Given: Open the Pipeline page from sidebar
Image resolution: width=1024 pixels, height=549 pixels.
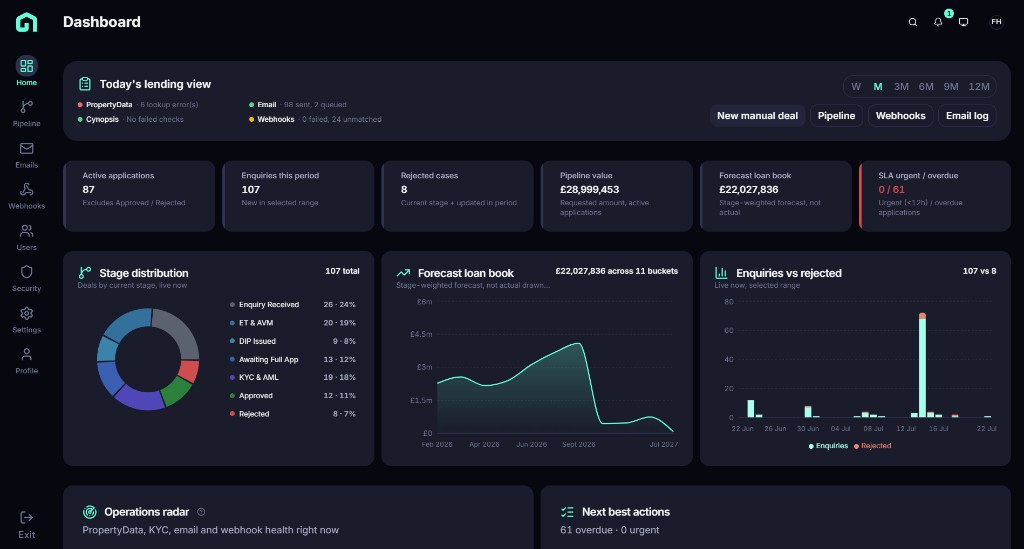Looking at the screenshot, I should (26, 114).
